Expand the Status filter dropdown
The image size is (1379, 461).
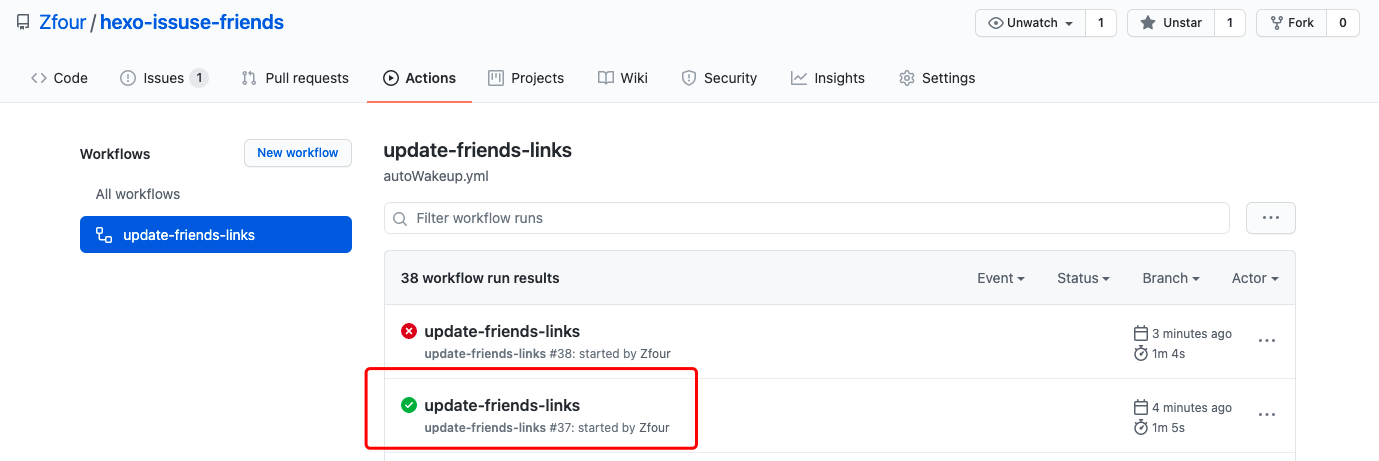1083,278
